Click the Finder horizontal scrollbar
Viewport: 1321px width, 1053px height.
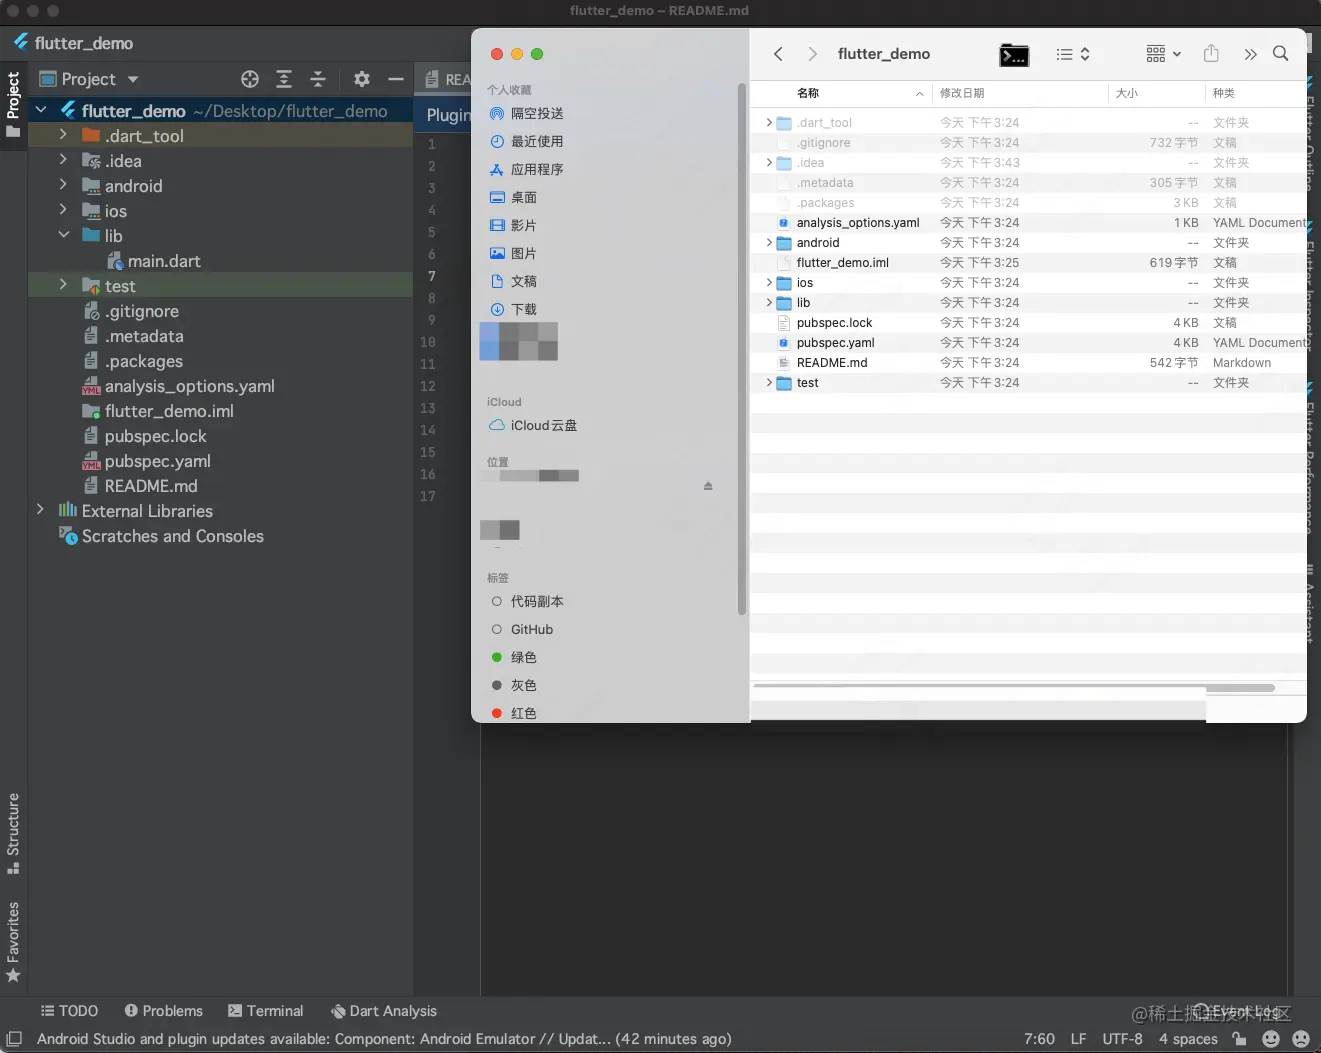[1014, 688]
